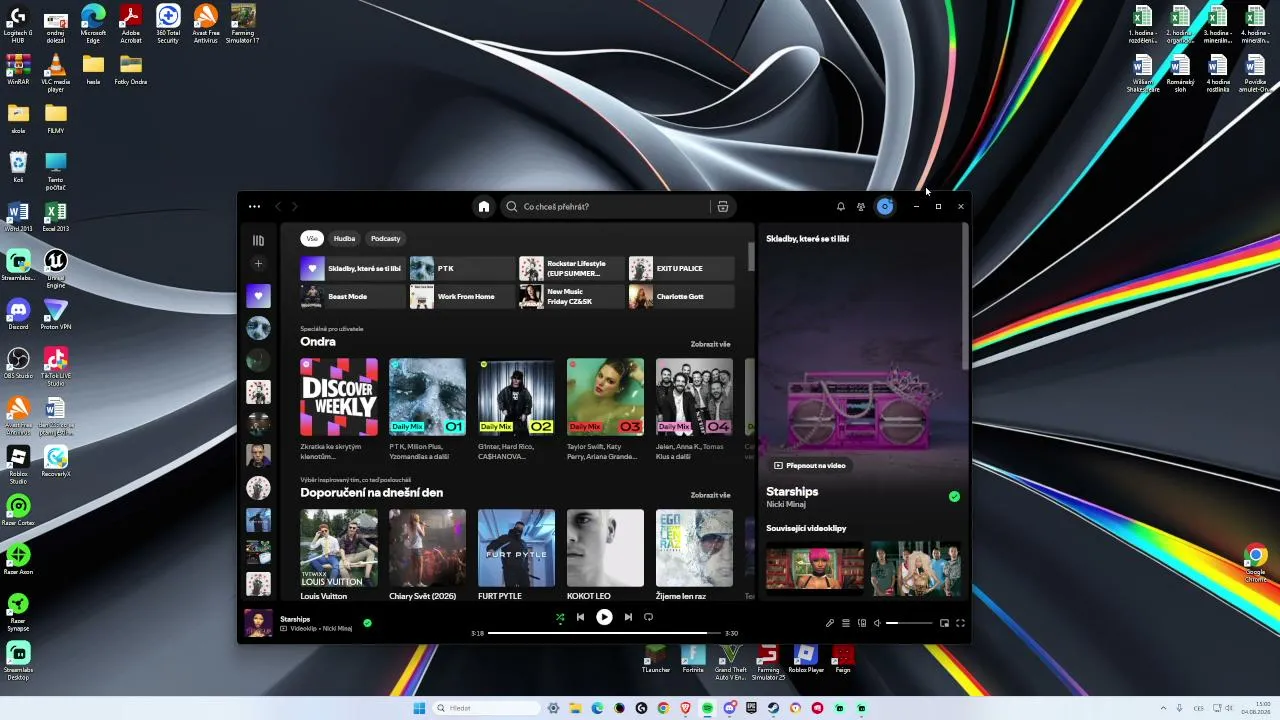Open the Windows Start menu
The image size is (1280, 720).
click(x=419, y=708)
